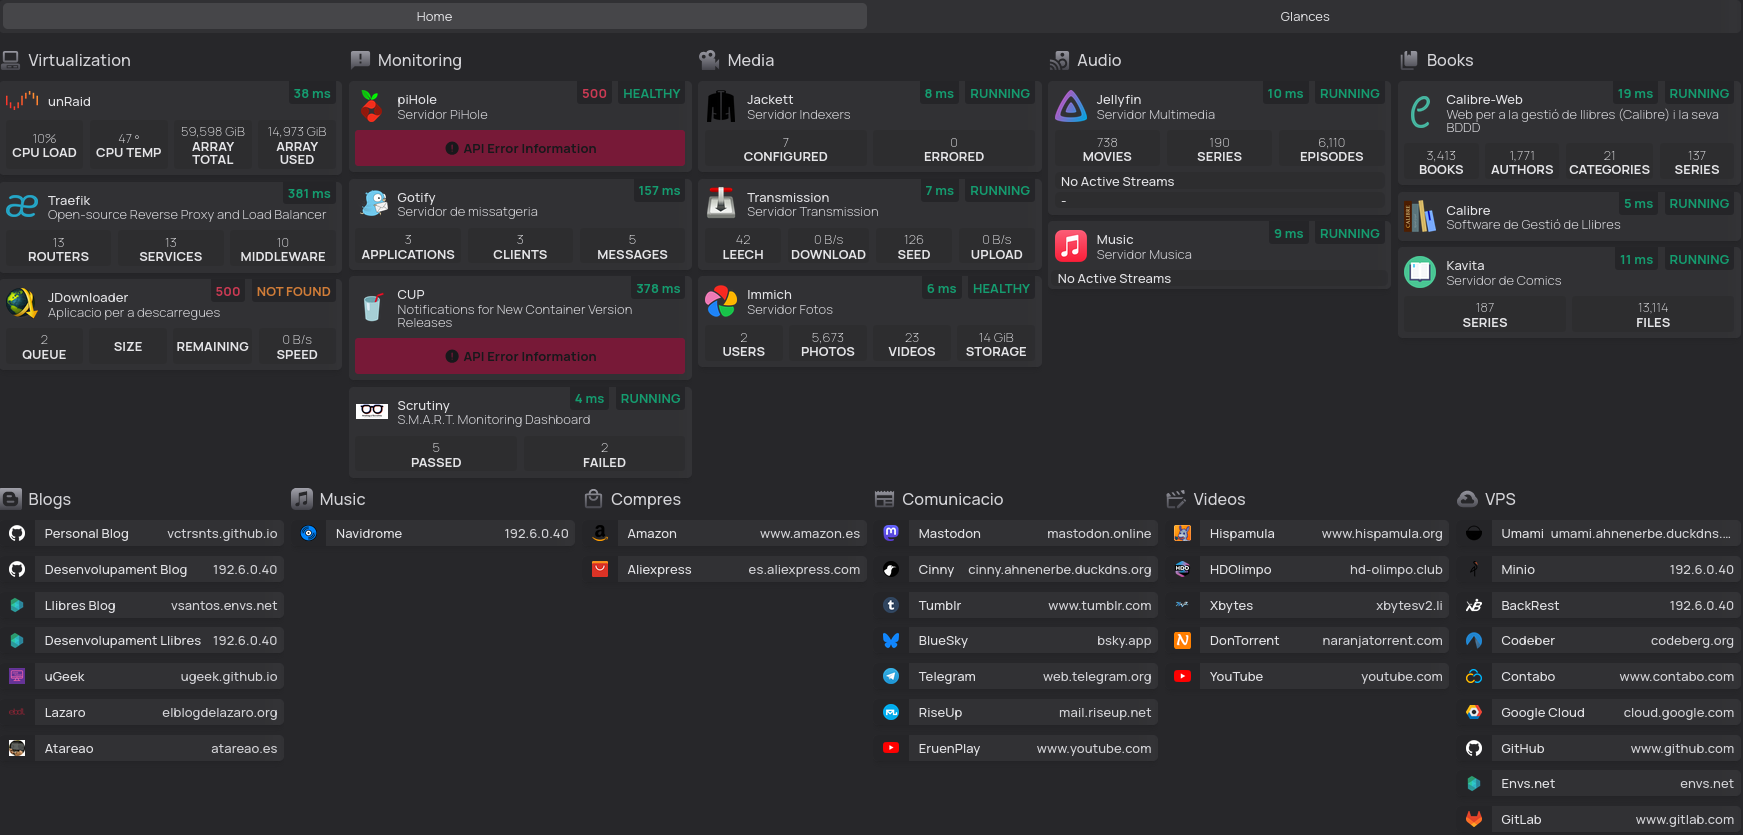
Task: Click the piHole raspberry icon
Action: tap(372, 106)
